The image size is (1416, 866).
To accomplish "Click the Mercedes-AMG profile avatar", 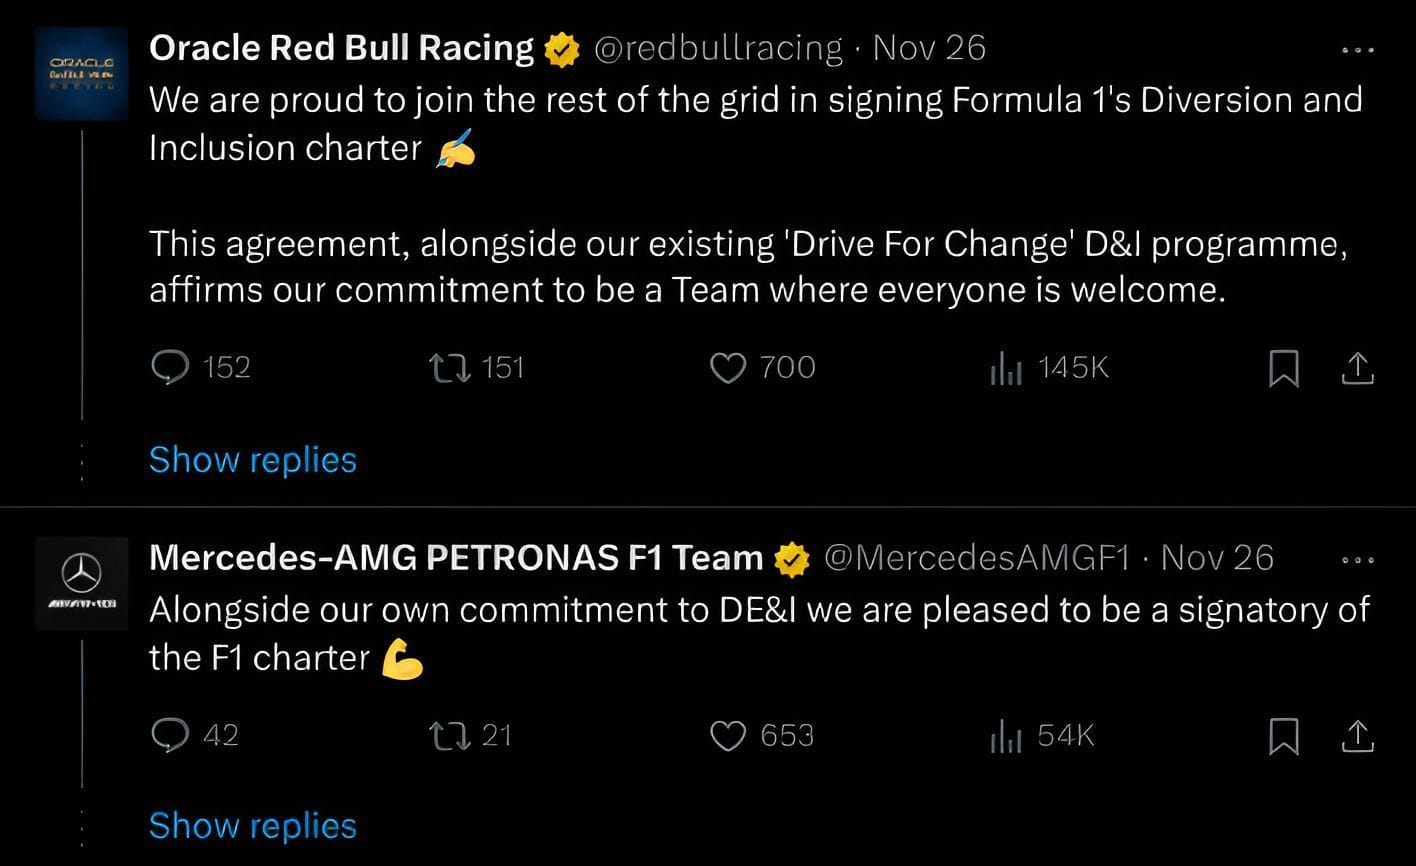I will click(x=82, y=583).
